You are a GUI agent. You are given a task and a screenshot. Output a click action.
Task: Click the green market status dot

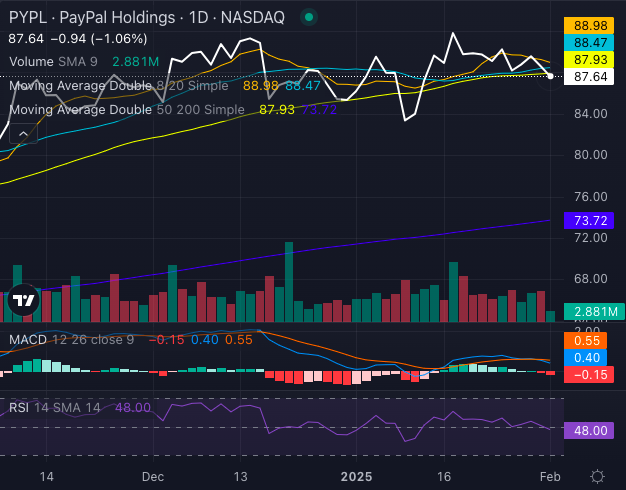309,18
